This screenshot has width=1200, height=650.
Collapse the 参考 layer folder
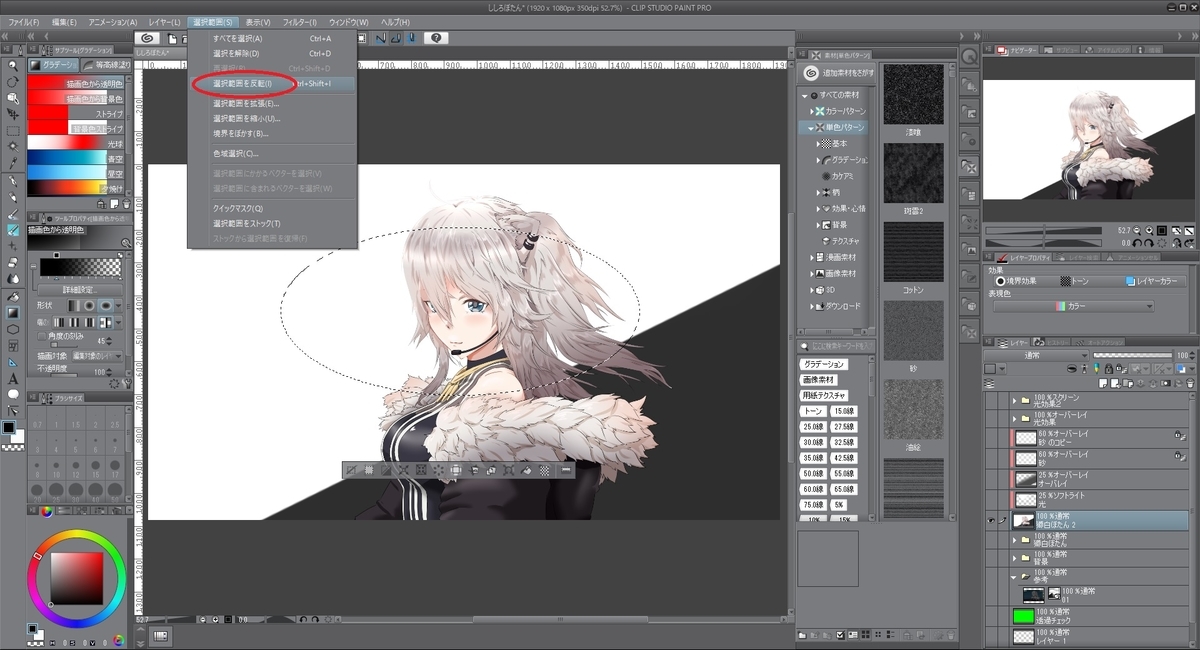coord(1014,577)
